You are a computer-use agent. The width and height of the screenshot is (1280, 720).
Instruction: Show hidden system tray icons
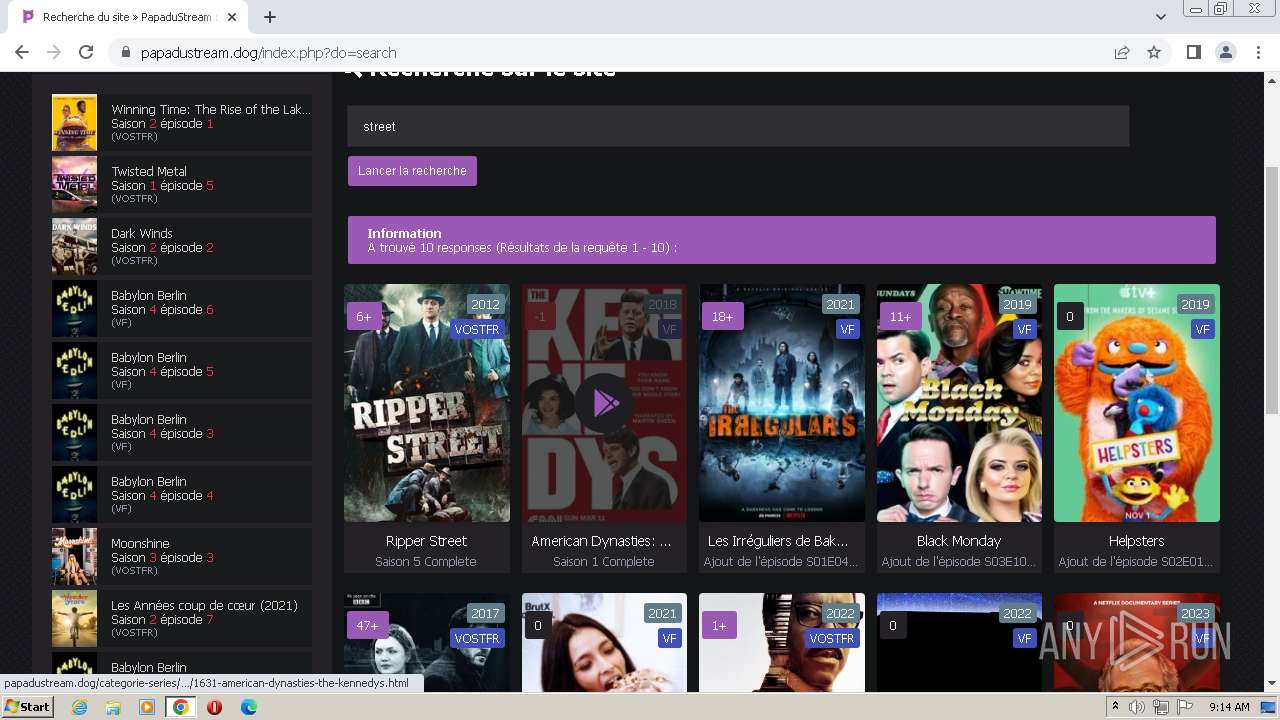pyautogui.click(x=1115, y=707)
